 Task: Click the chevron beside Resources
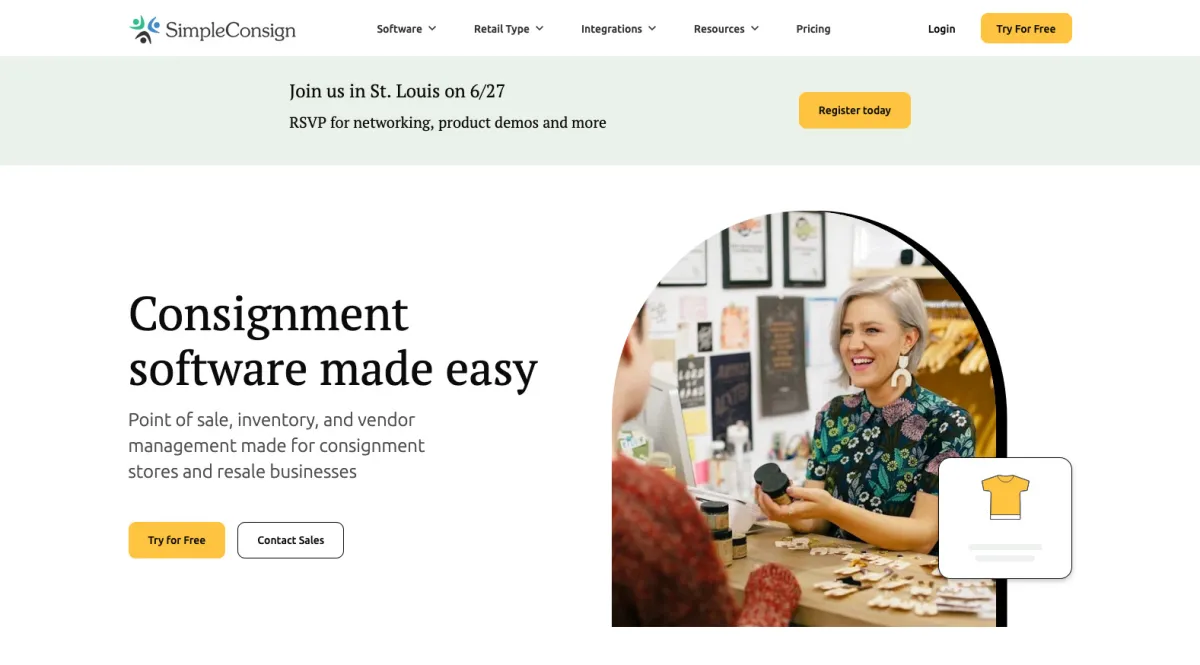pyautogui.click(x=754, y=29)
